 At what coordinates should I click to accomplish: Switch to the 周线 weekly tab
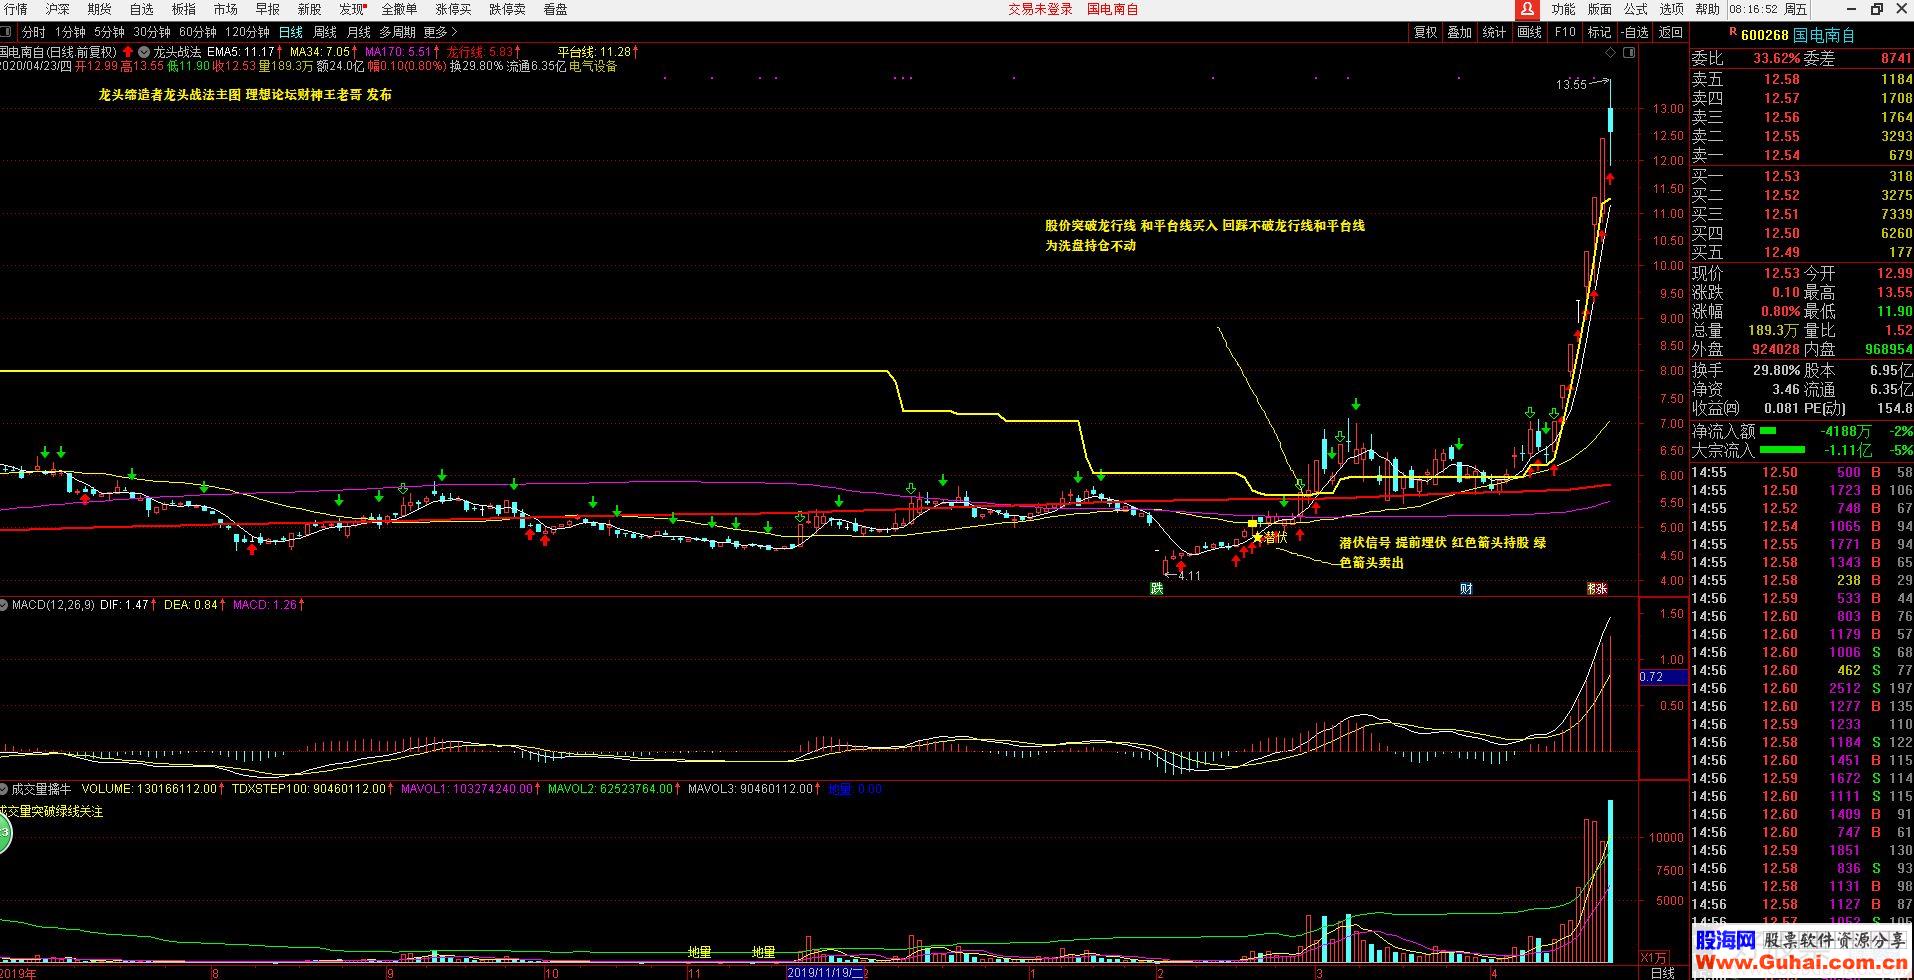[325, 32]
